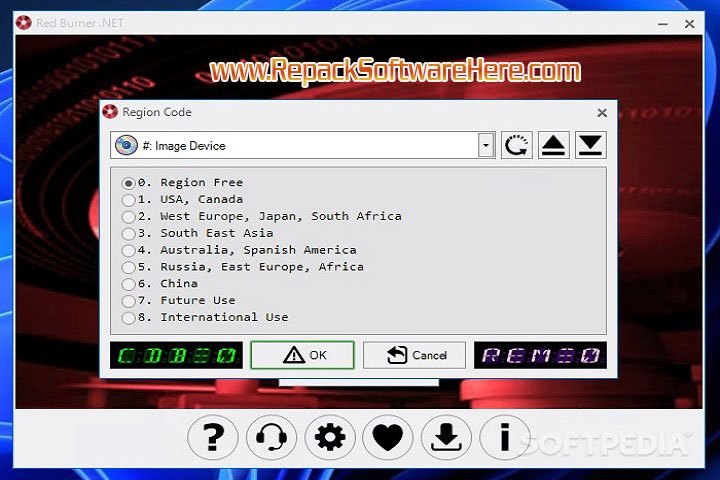Screen dimensions: 720x480
Task: Click the download arrow icon
Action: coord(446,437)
